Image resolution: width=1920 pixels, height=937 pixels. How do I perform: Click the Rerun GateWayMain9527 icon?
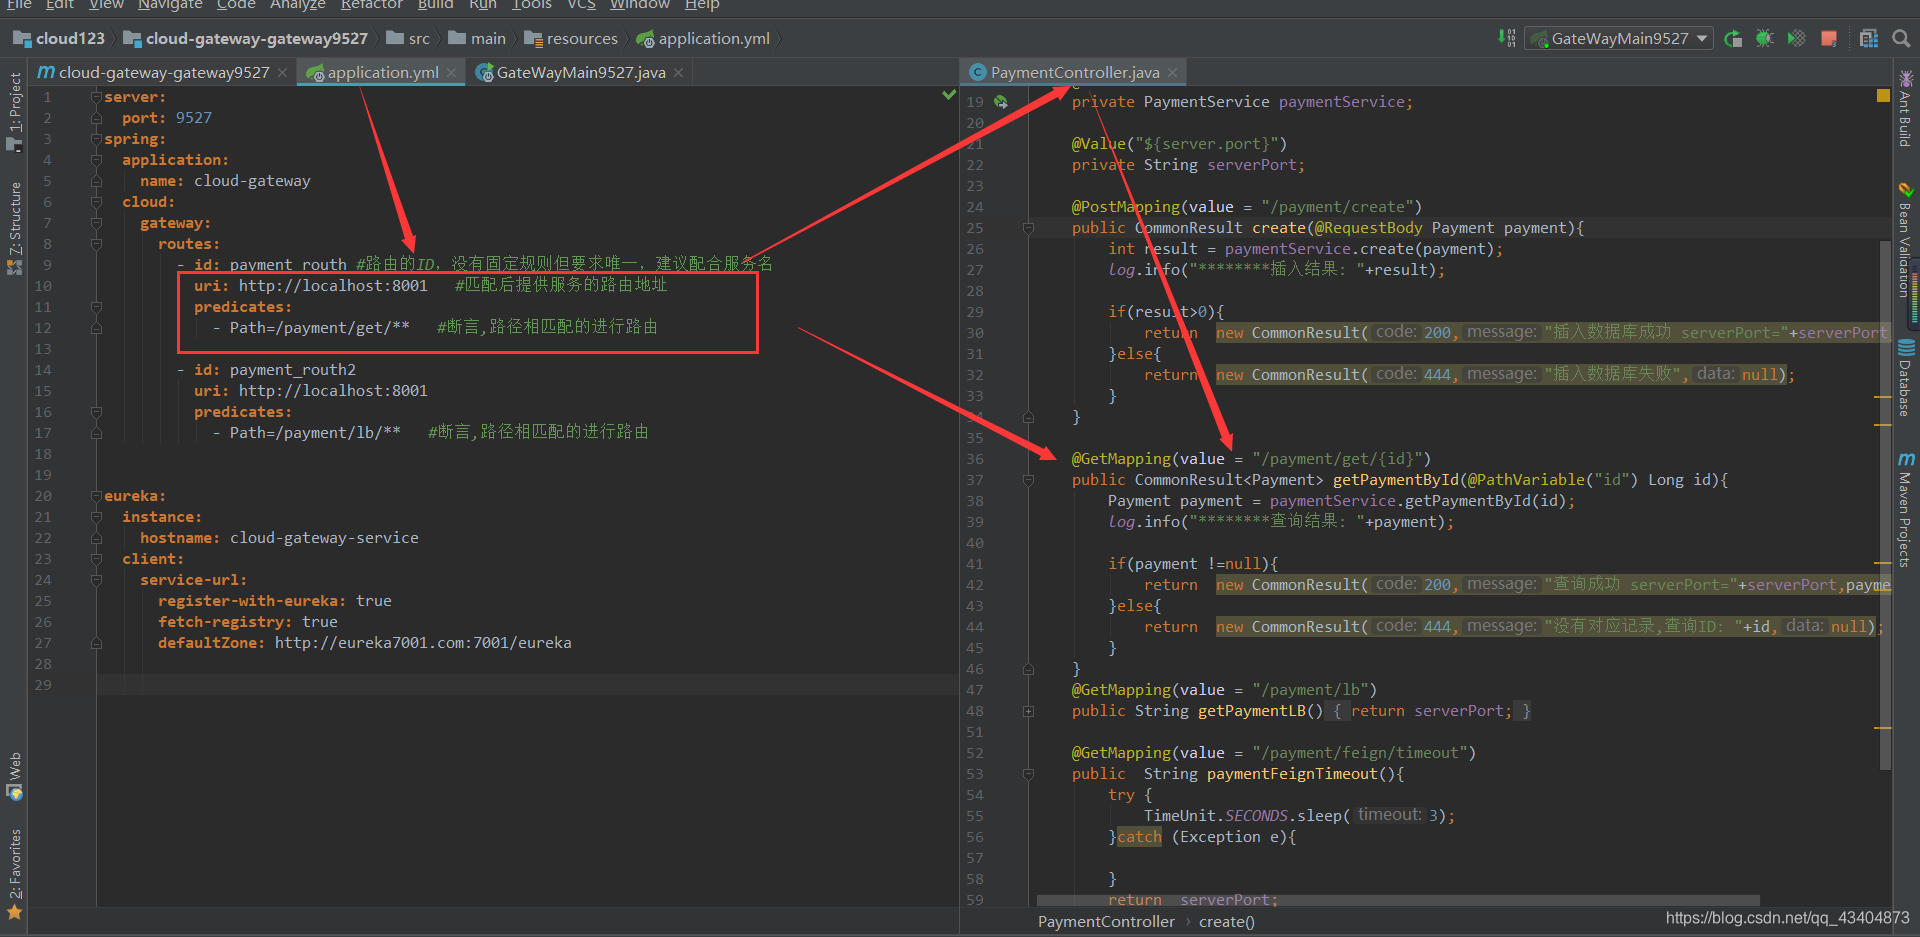1733,38
